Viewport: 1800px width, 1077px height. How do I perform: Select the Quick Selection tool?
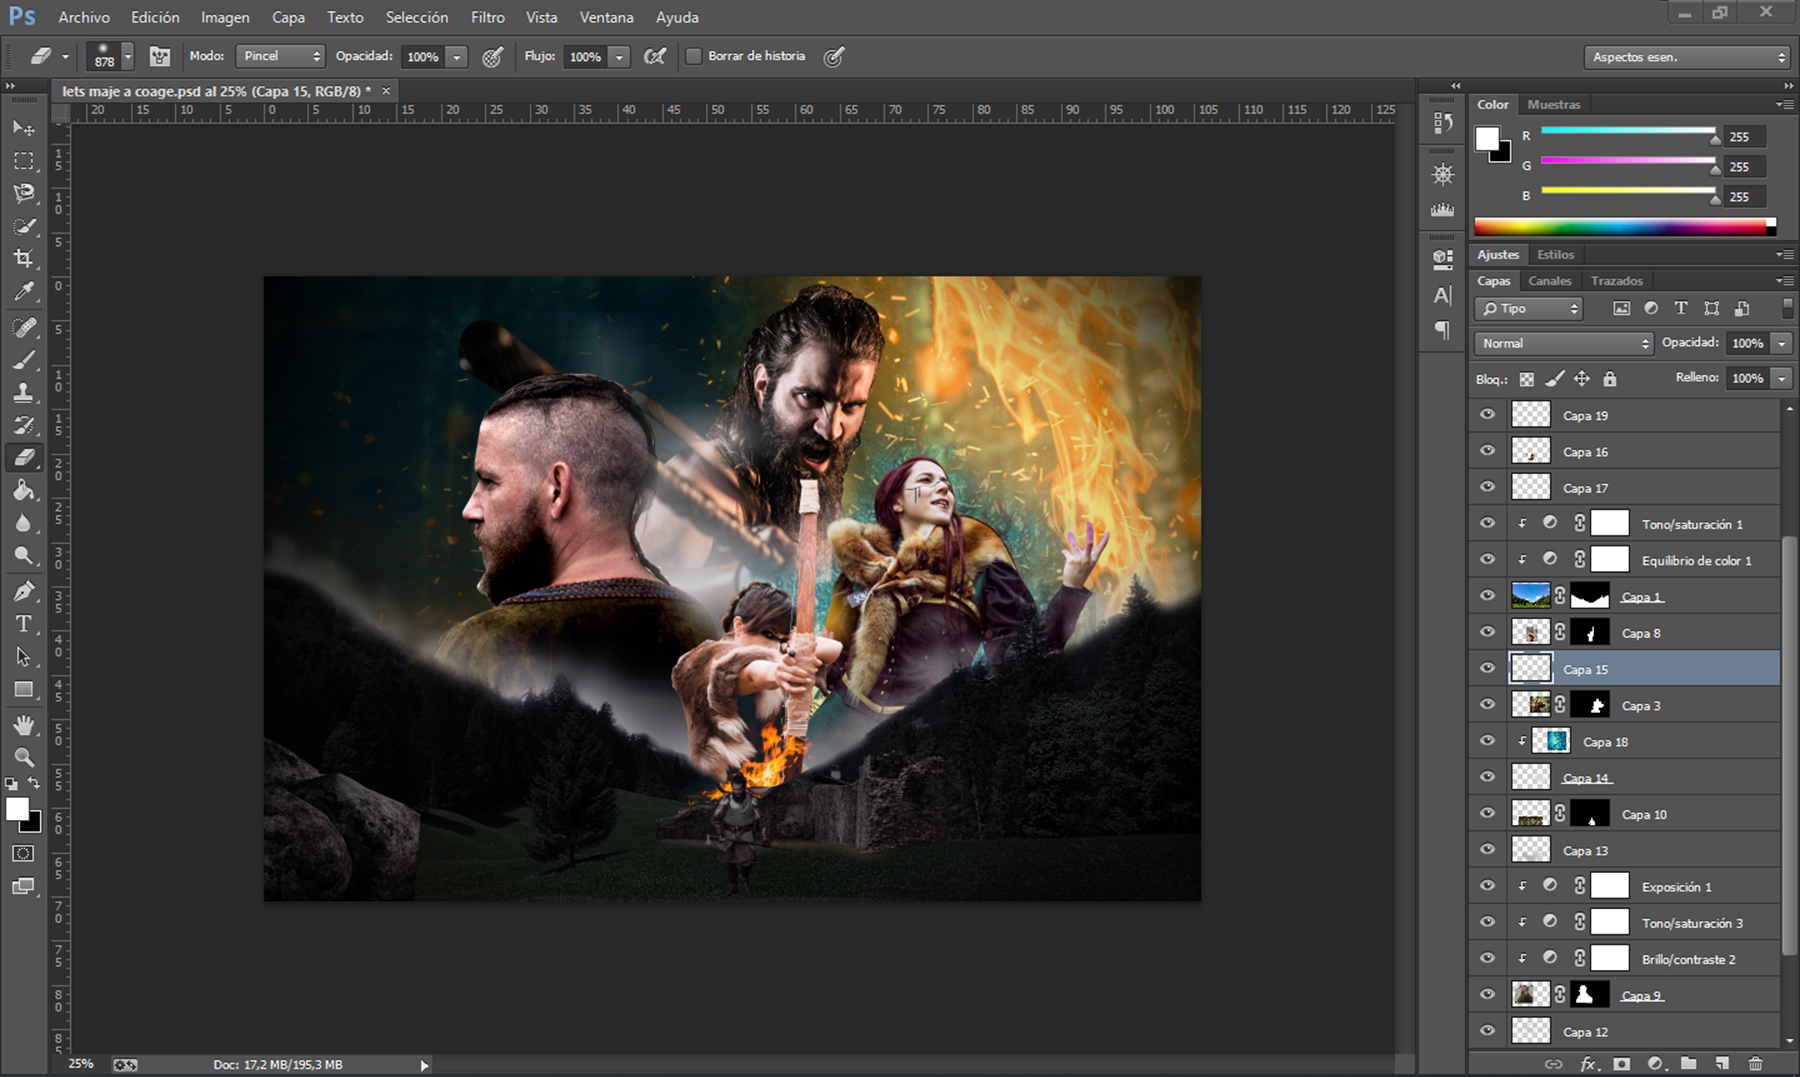click(24, 226)
